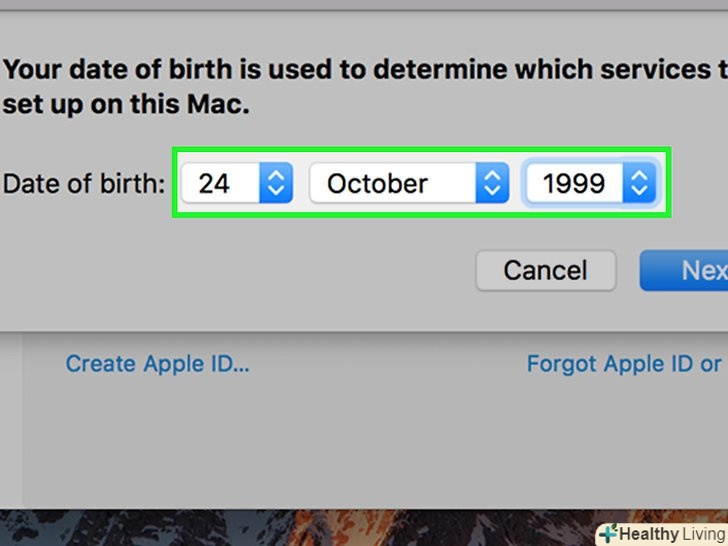Viewport: 728px width, 546px height.
Task: Open the Forgot Apple ID link
Action: 624,363
